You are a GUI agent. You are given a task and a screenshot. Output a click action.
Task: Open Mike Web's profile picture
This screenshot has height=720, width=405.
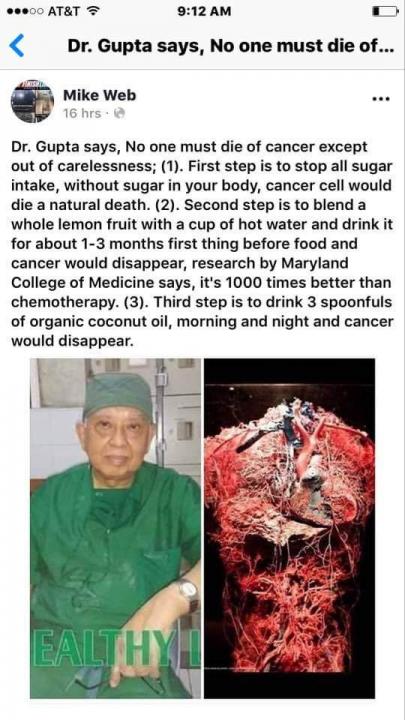[x=32, y=101]
